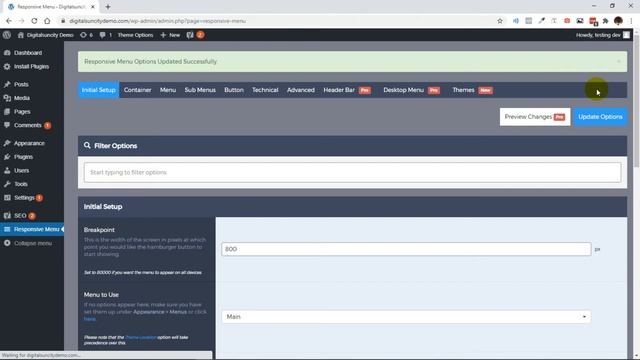Switch to the Button tab
Screen dimensions: 640x360
click(x=234, y=90)
